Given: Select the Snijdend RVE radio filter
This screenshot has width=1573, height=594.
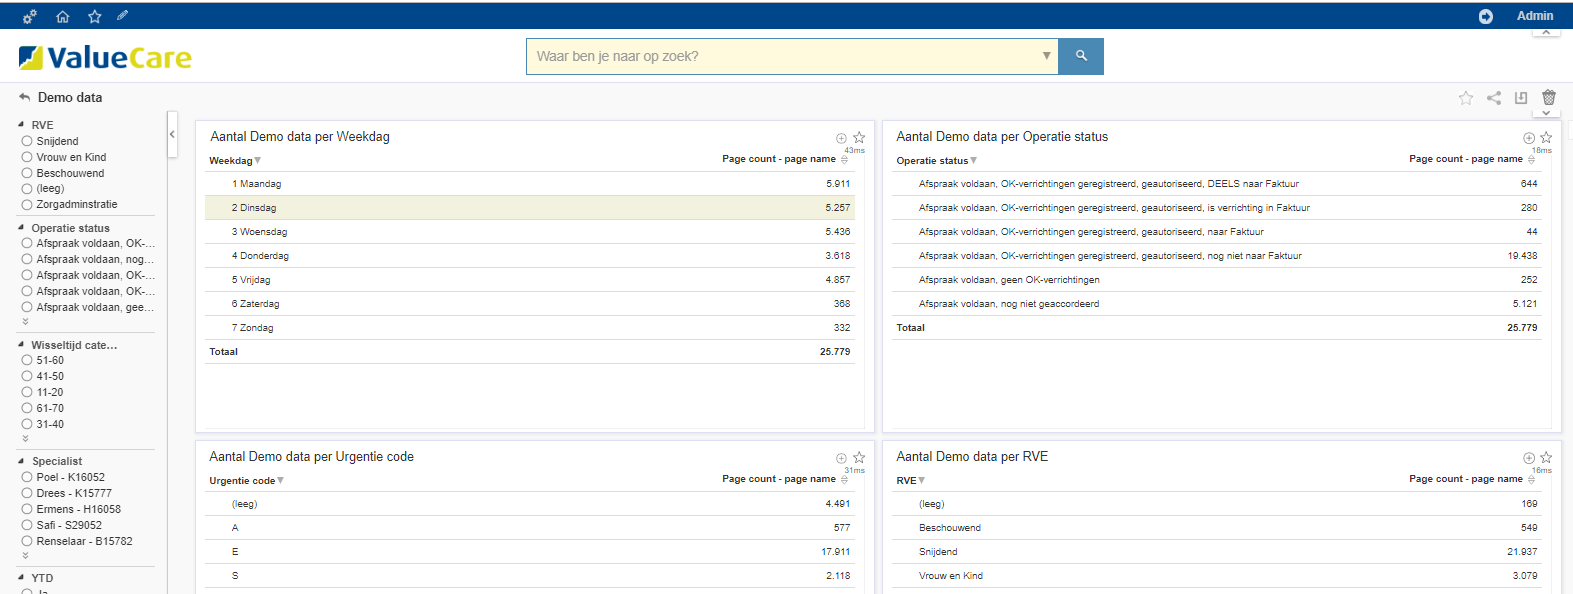Looking at the screenshot, I should point(27,142).
